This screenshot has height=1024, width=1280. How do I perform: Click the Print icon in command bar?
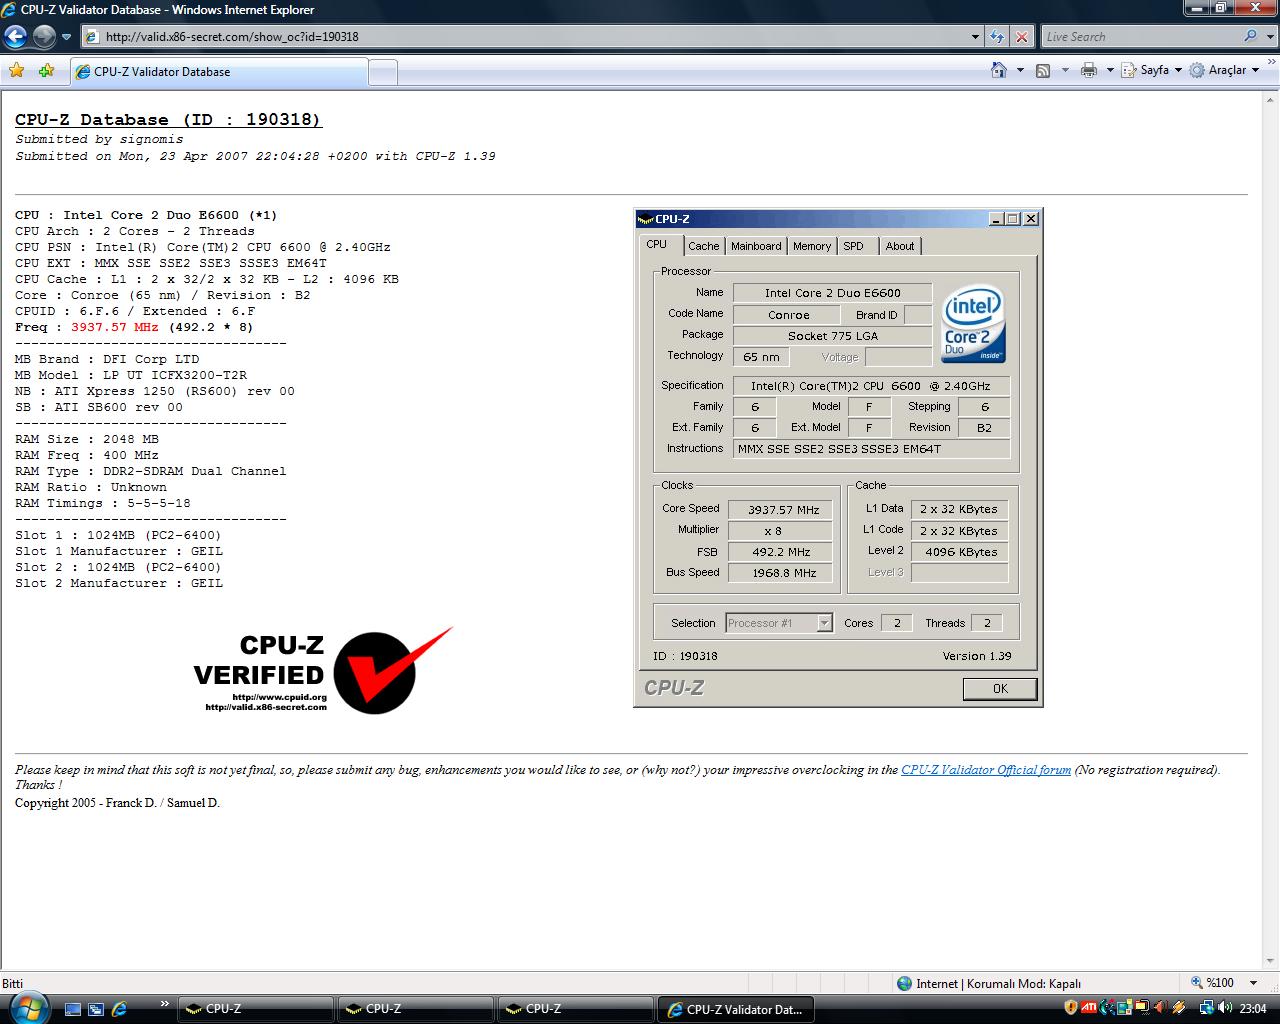pos(1089,70)
